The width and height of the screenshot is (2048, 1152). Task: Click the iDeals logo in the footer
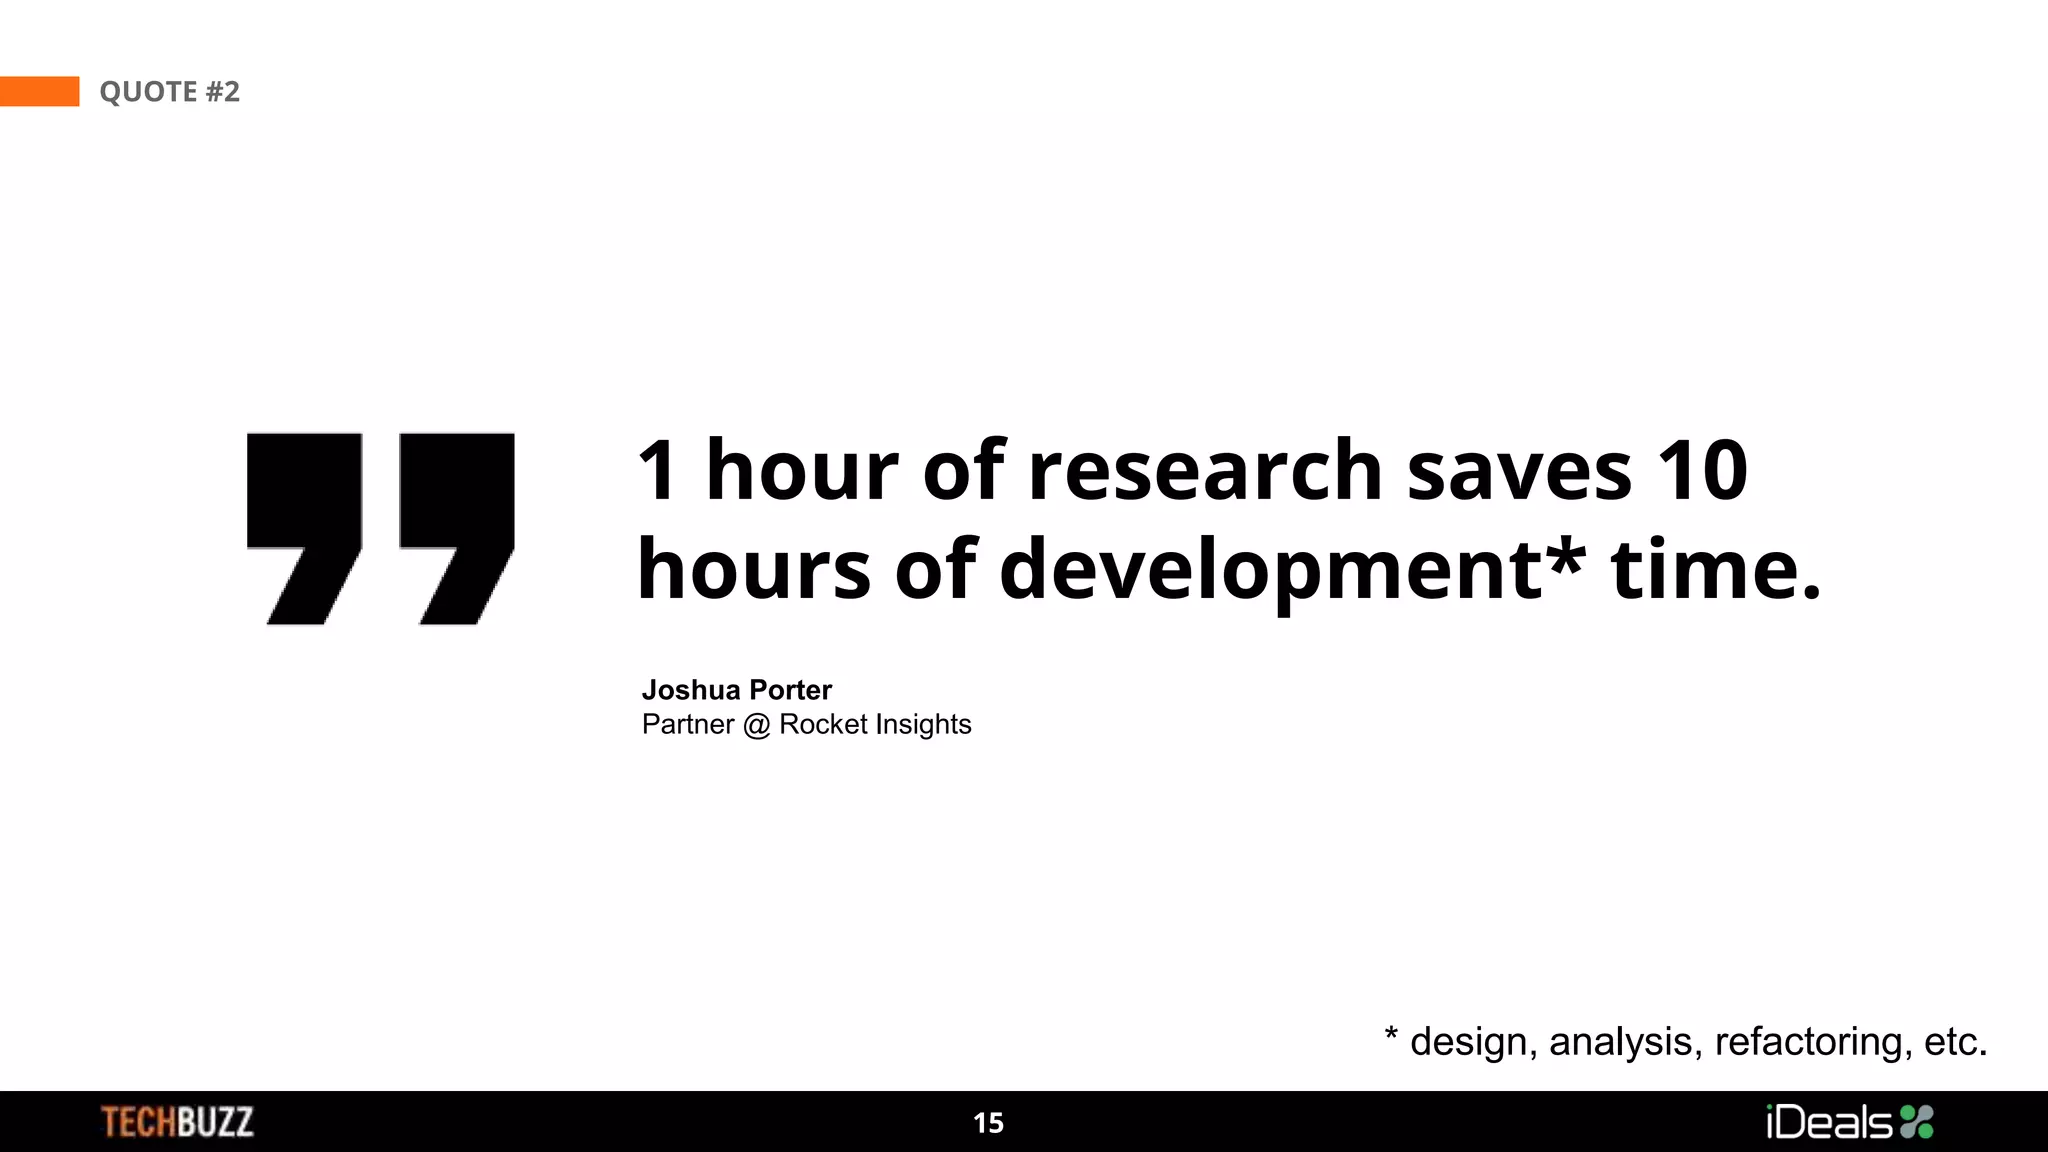tap(1850, 1122)
